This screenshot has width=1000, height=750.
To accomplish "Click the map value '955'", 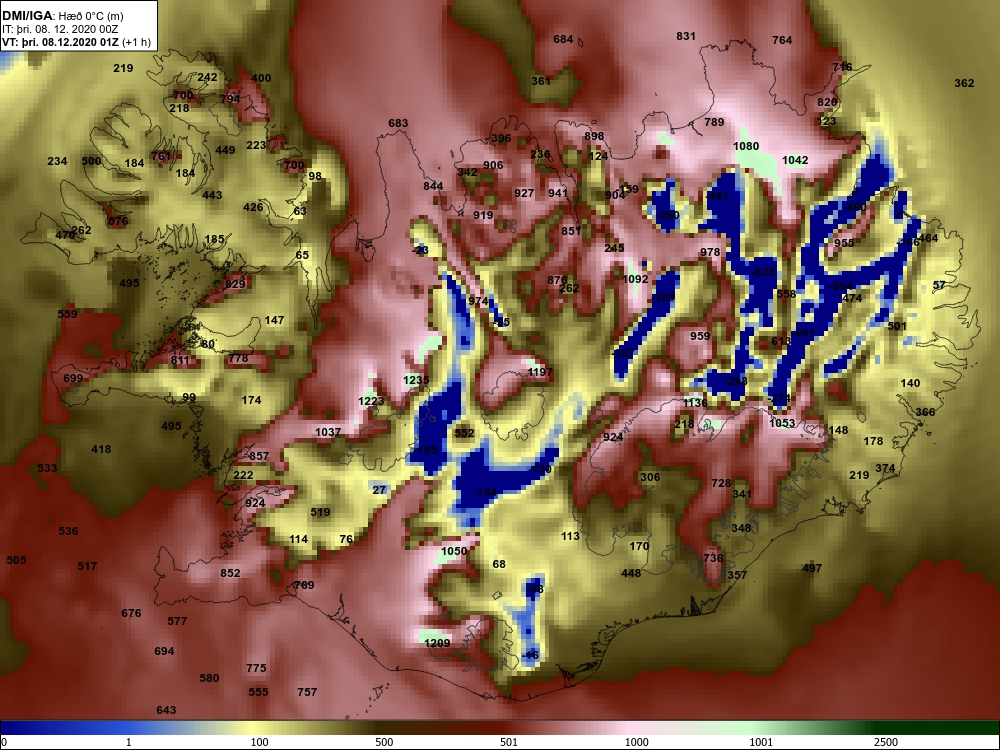I will tap(844, 243).
